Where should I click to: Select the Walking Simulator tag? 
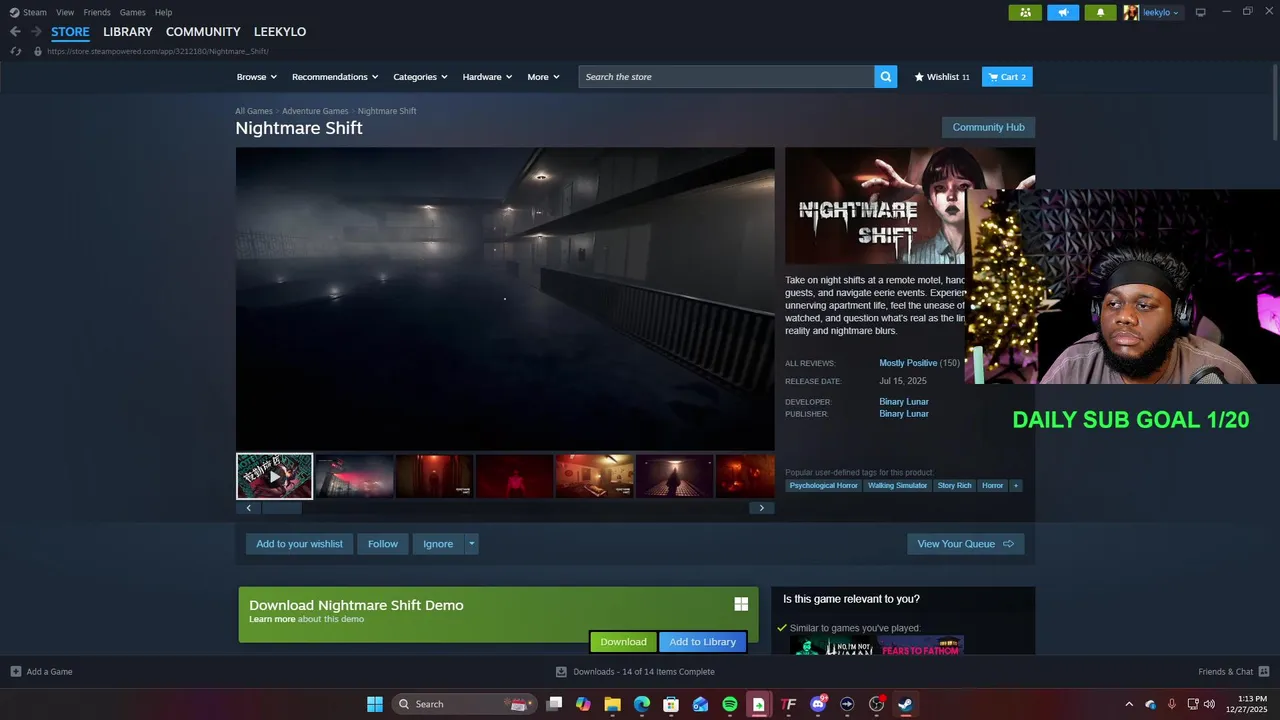pos(897,486)
